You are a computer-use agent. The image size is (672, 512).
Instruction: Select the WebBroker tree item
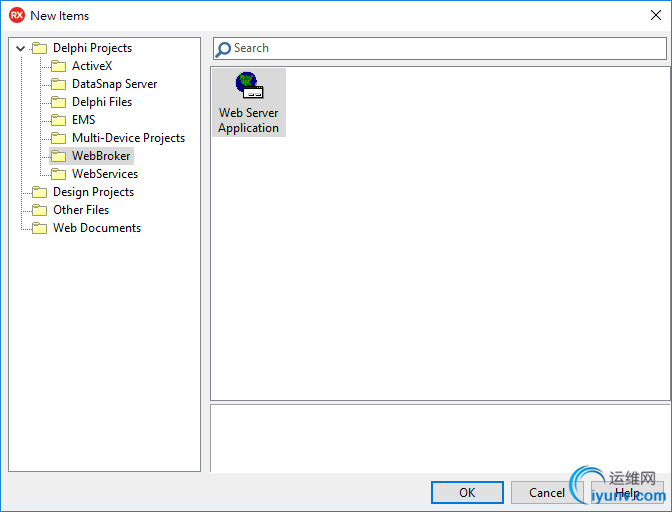(x=101, y=156)
